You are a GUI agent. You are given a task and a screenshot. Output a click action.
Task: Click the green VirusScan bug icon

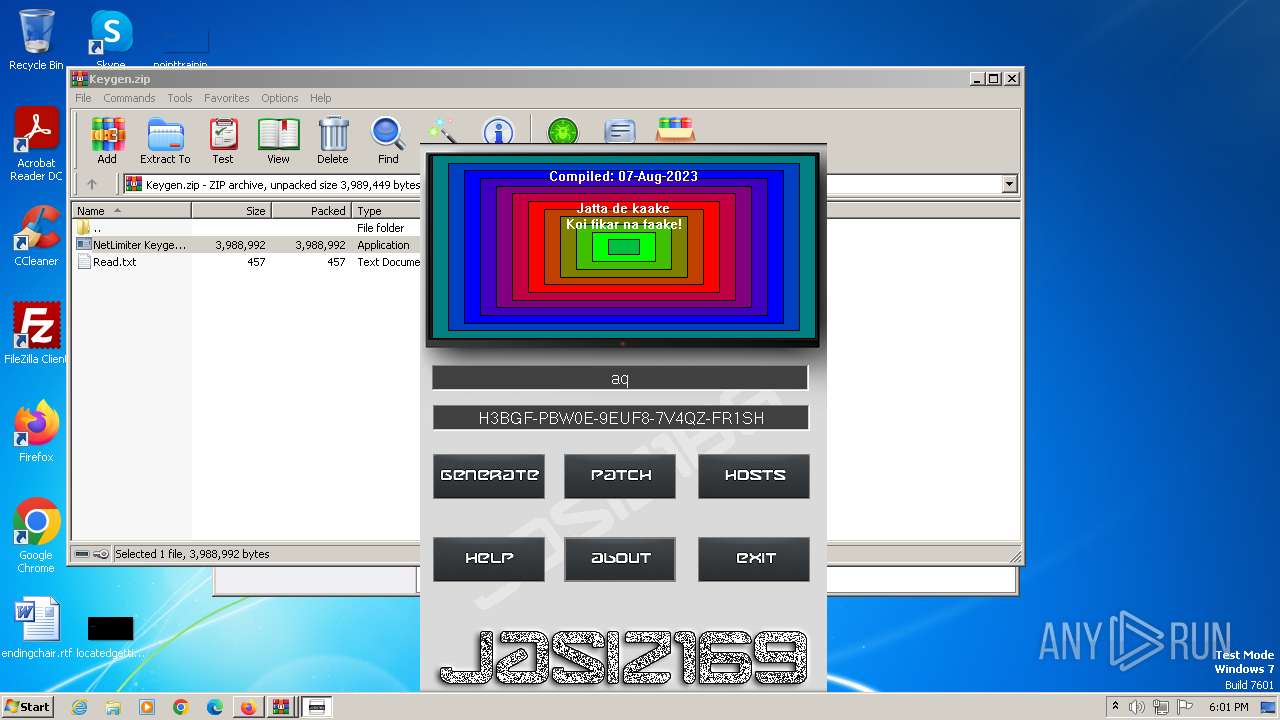coord(563,132)
